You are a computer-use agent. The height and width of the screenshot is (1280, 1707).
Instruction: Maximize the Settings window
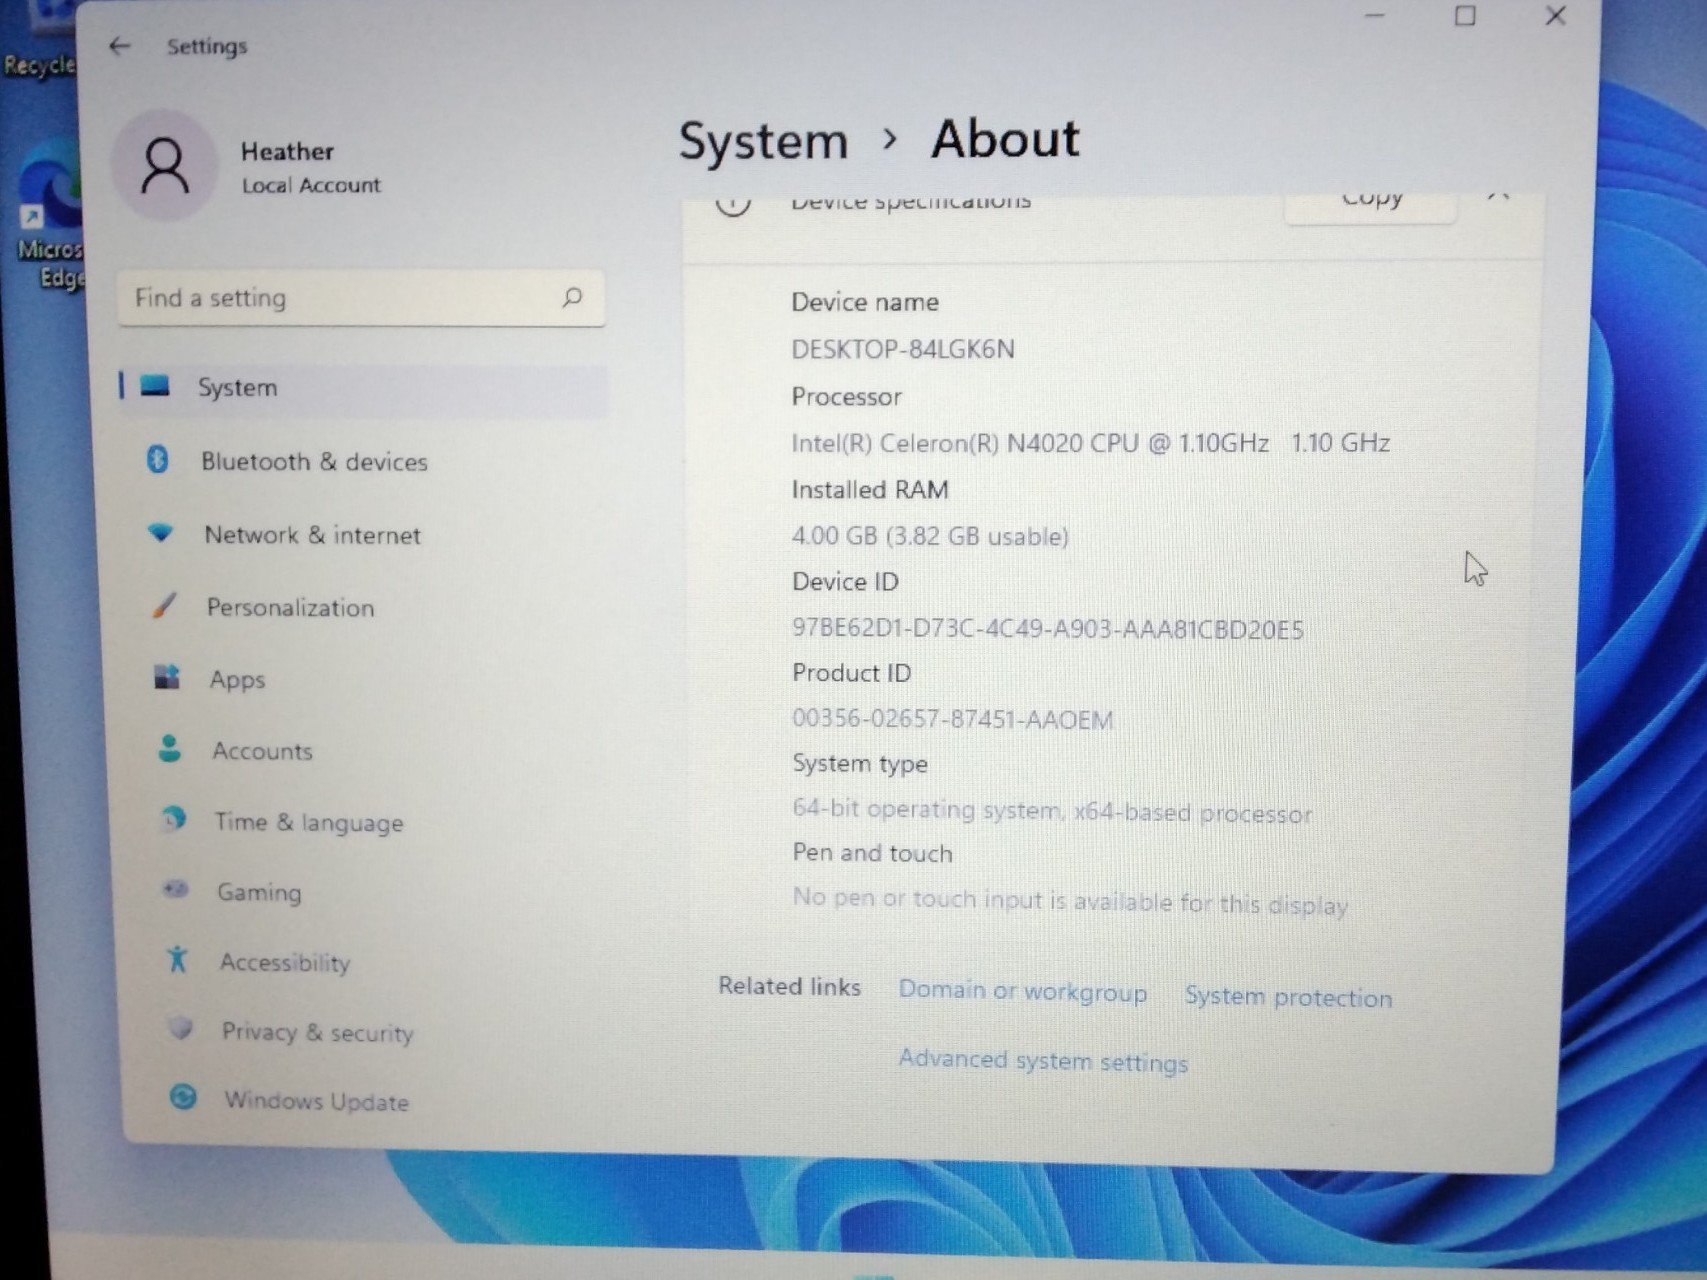coord(1465,16)
